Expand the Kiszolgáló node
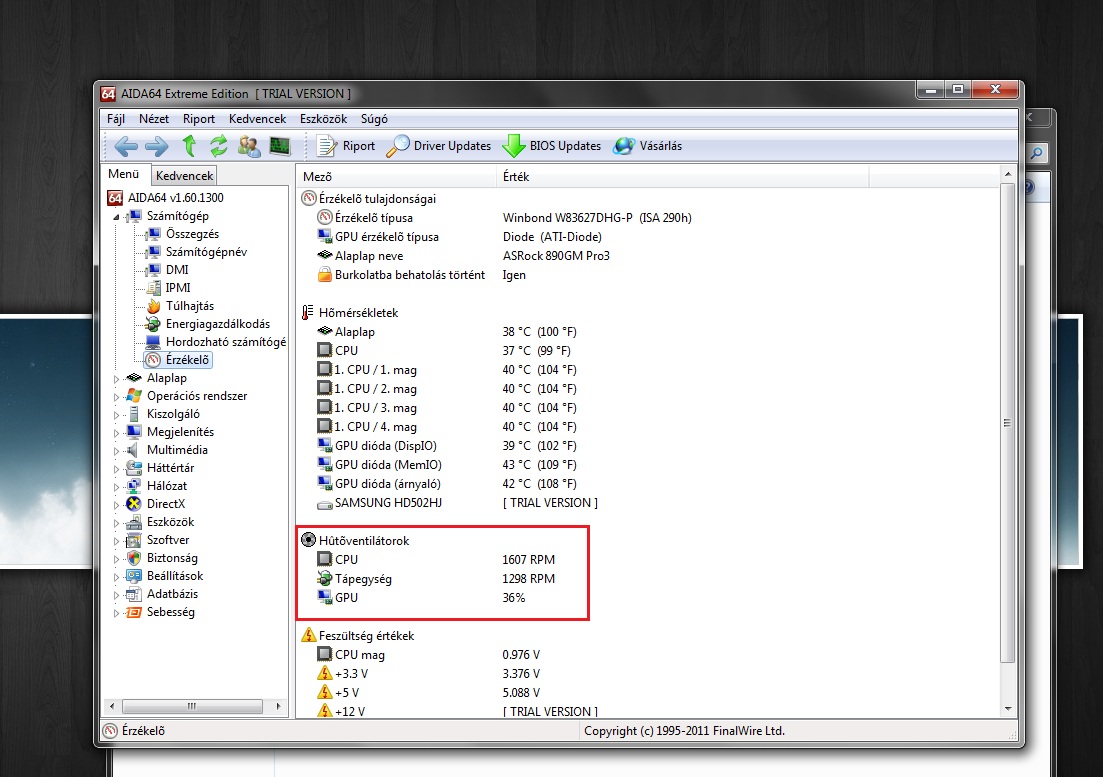 pyautogui.click(x=116, y=415)
